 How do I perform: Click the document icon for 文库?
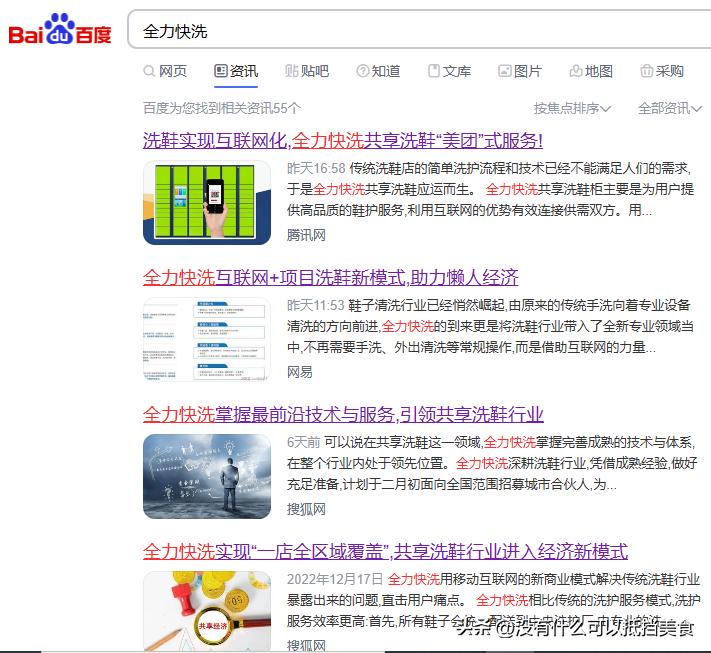[x=434, y=71]
